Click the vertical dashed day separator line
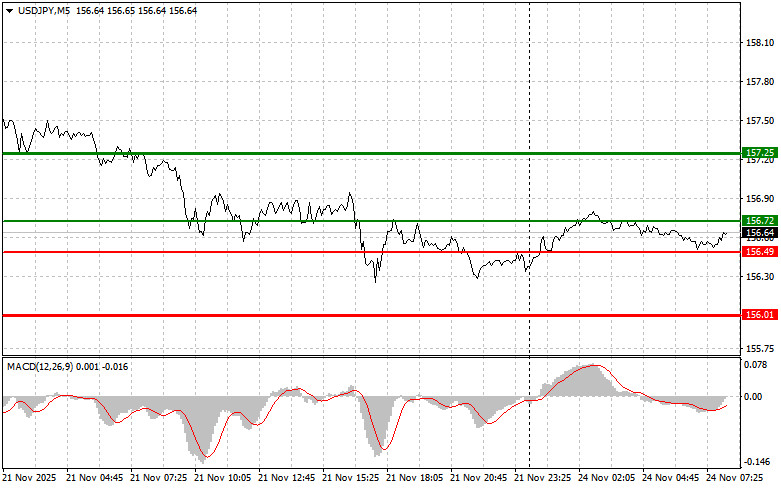The width and height of the screenshot is (781, 489). tap(529, 100)
